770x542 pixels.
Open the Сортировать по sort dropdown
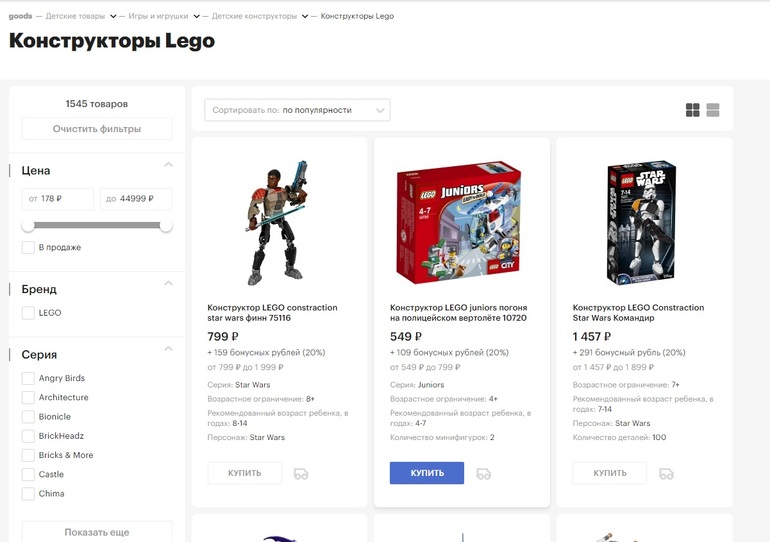[297, 110]
